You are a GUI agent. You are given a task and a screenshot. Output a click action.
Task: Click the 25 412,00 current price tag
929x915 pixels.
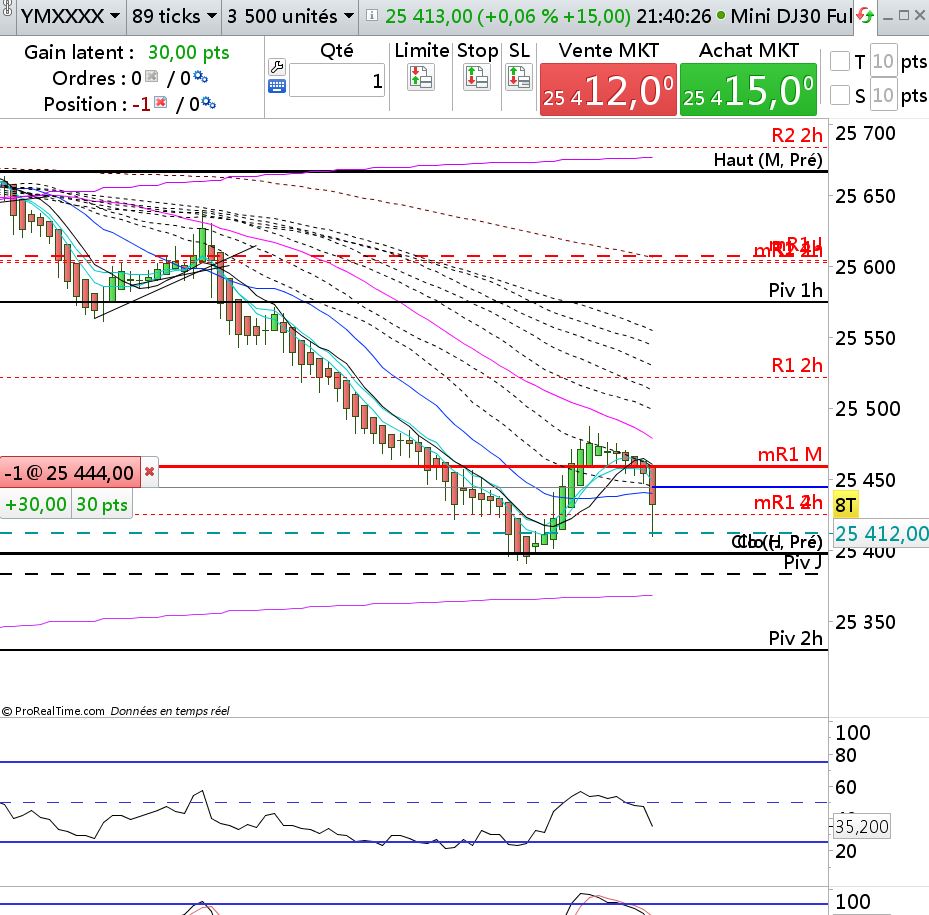click(881, 534)
